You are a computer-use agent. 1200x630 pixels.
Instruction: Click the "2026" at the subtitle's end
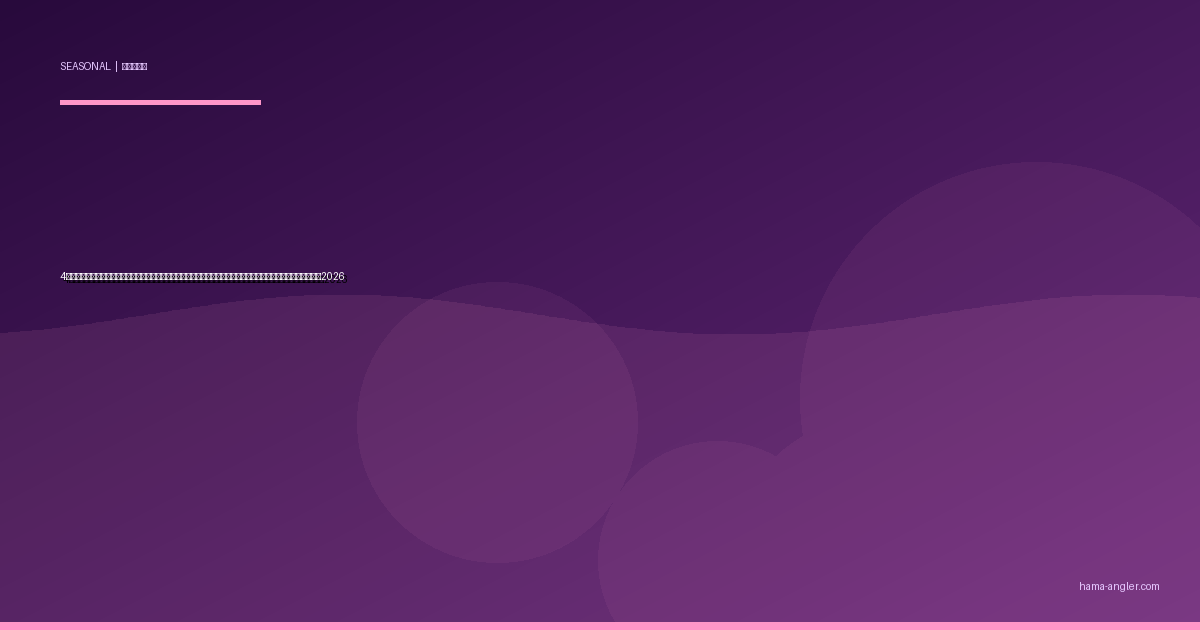pyautogui.click(x=333, y=277)
